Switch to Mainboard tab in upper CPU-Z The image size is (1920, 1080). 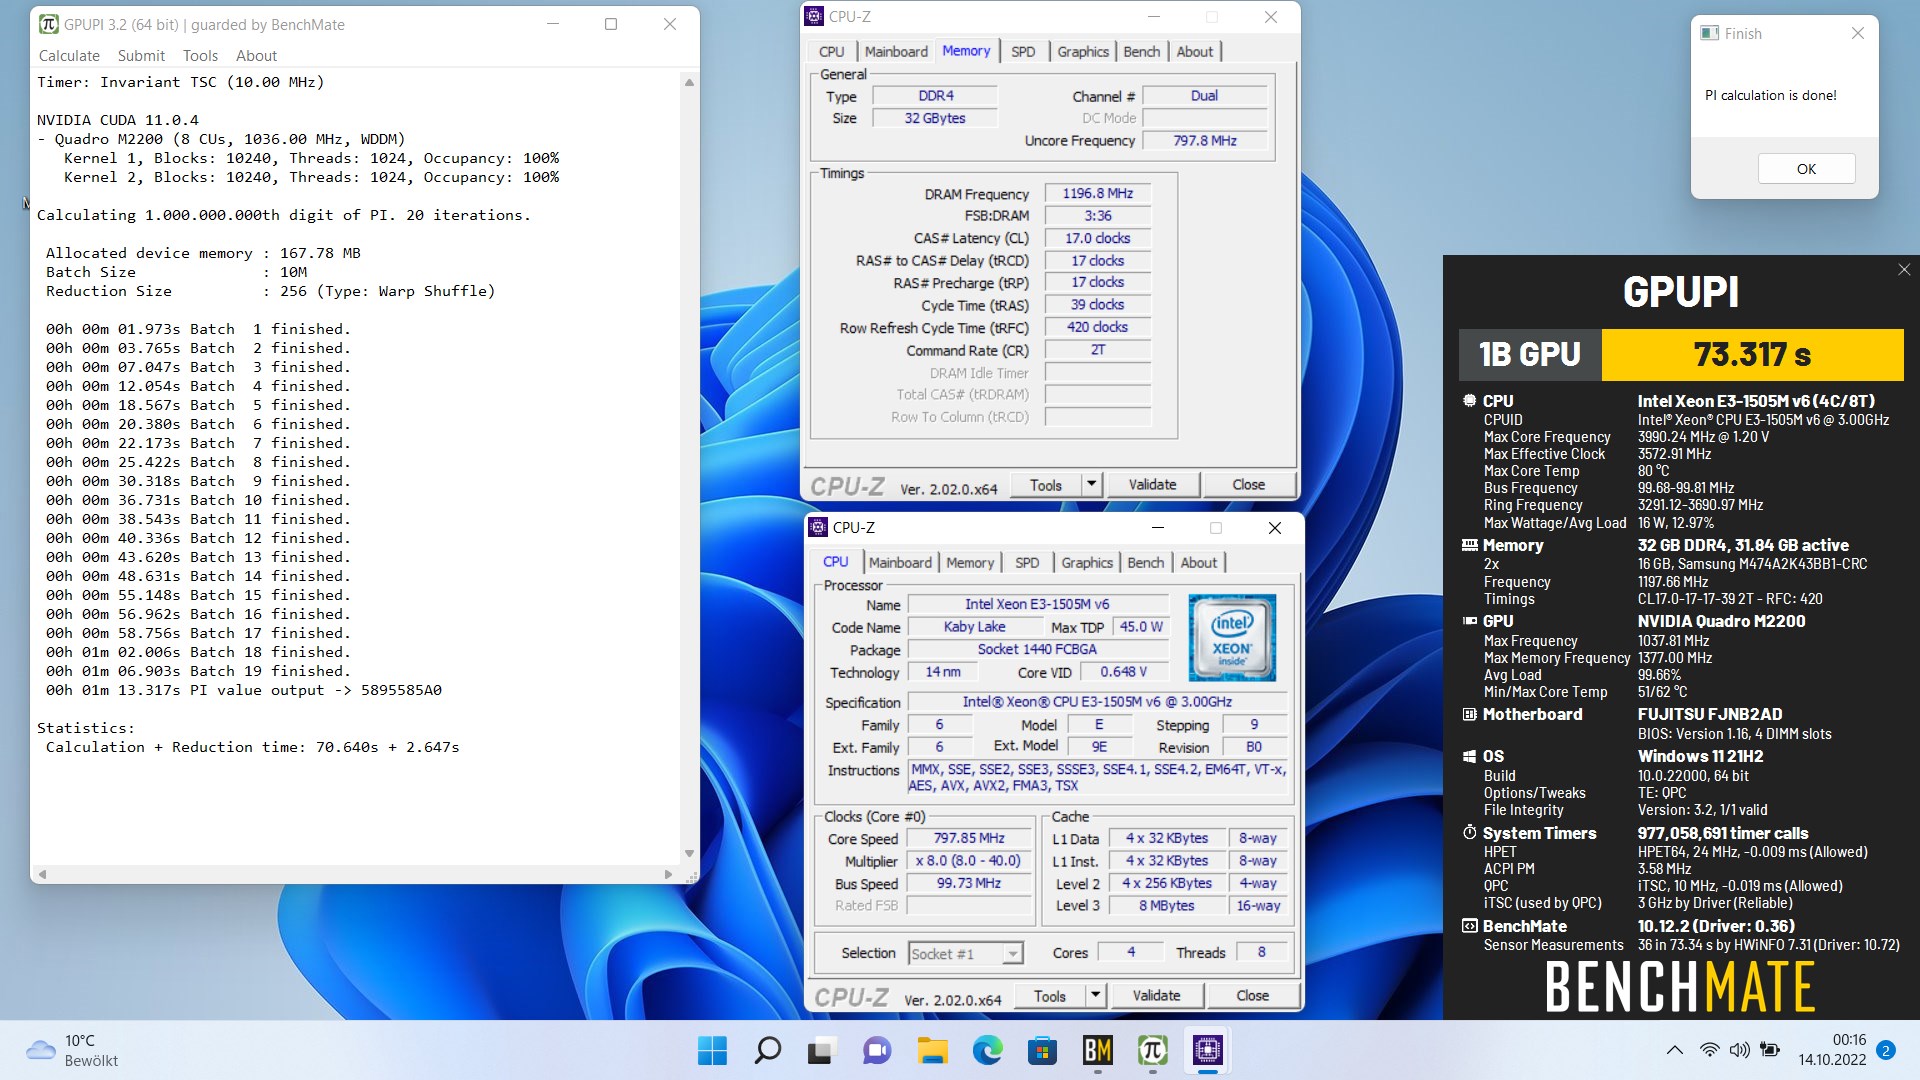point(896,52)
